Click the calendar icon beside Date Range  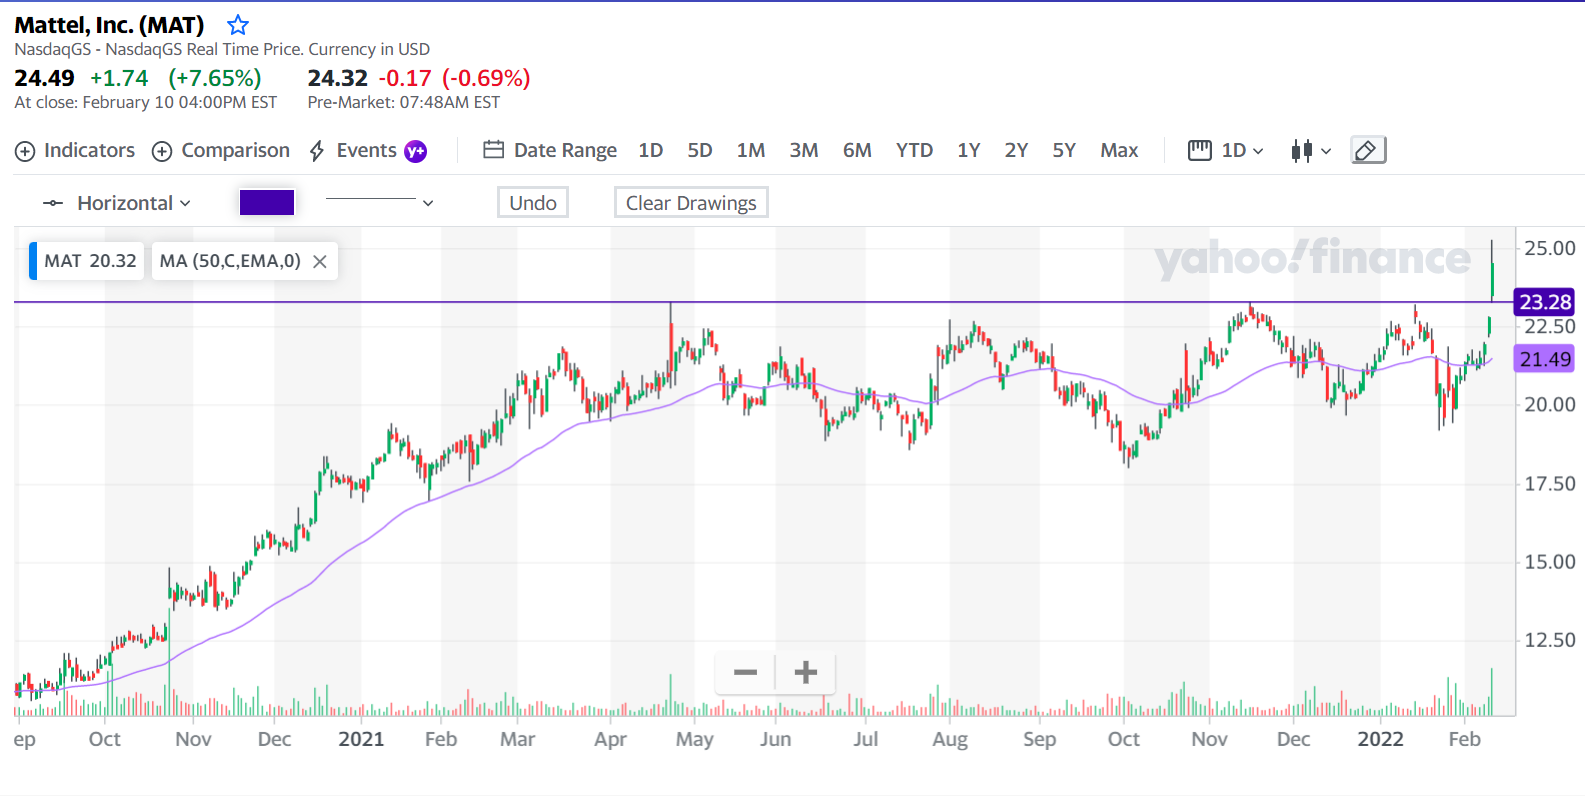click(x=493, y=150)
